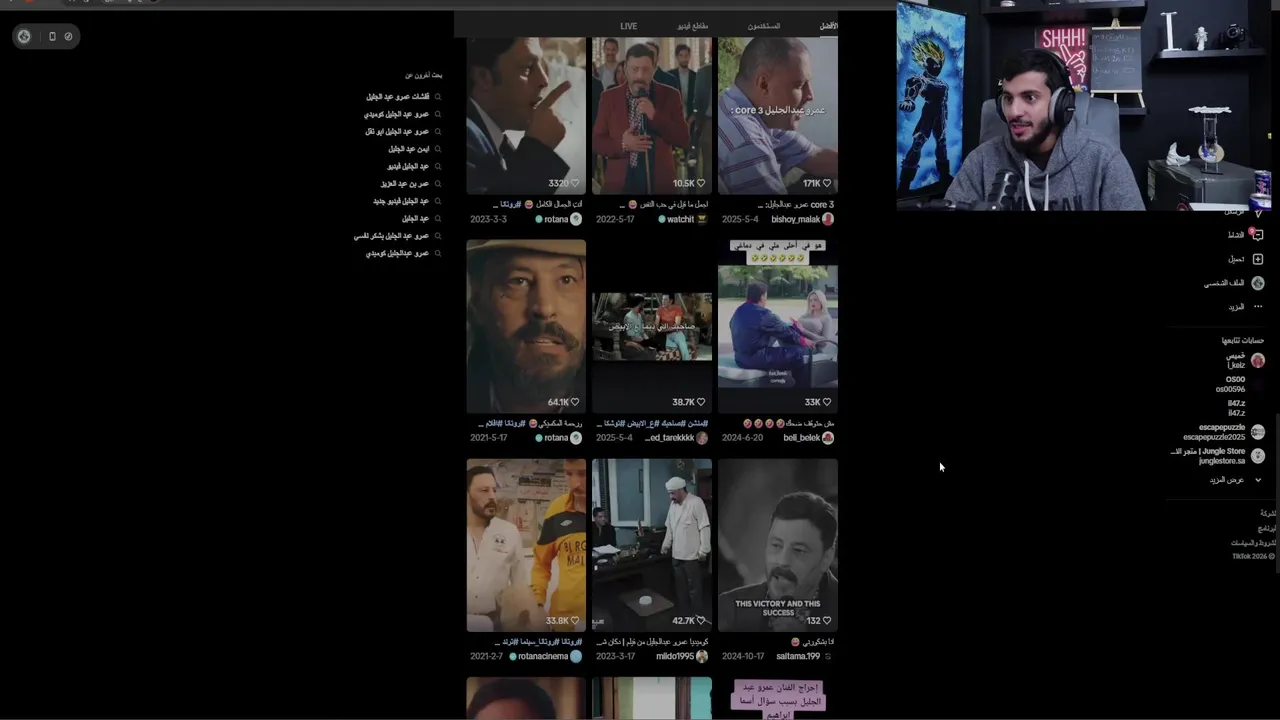Click الشركة footer link in sidebar
Image resolution: width=1280 pixels, height=720 pixels.
pyautogui.click(x=1268, y=513)
